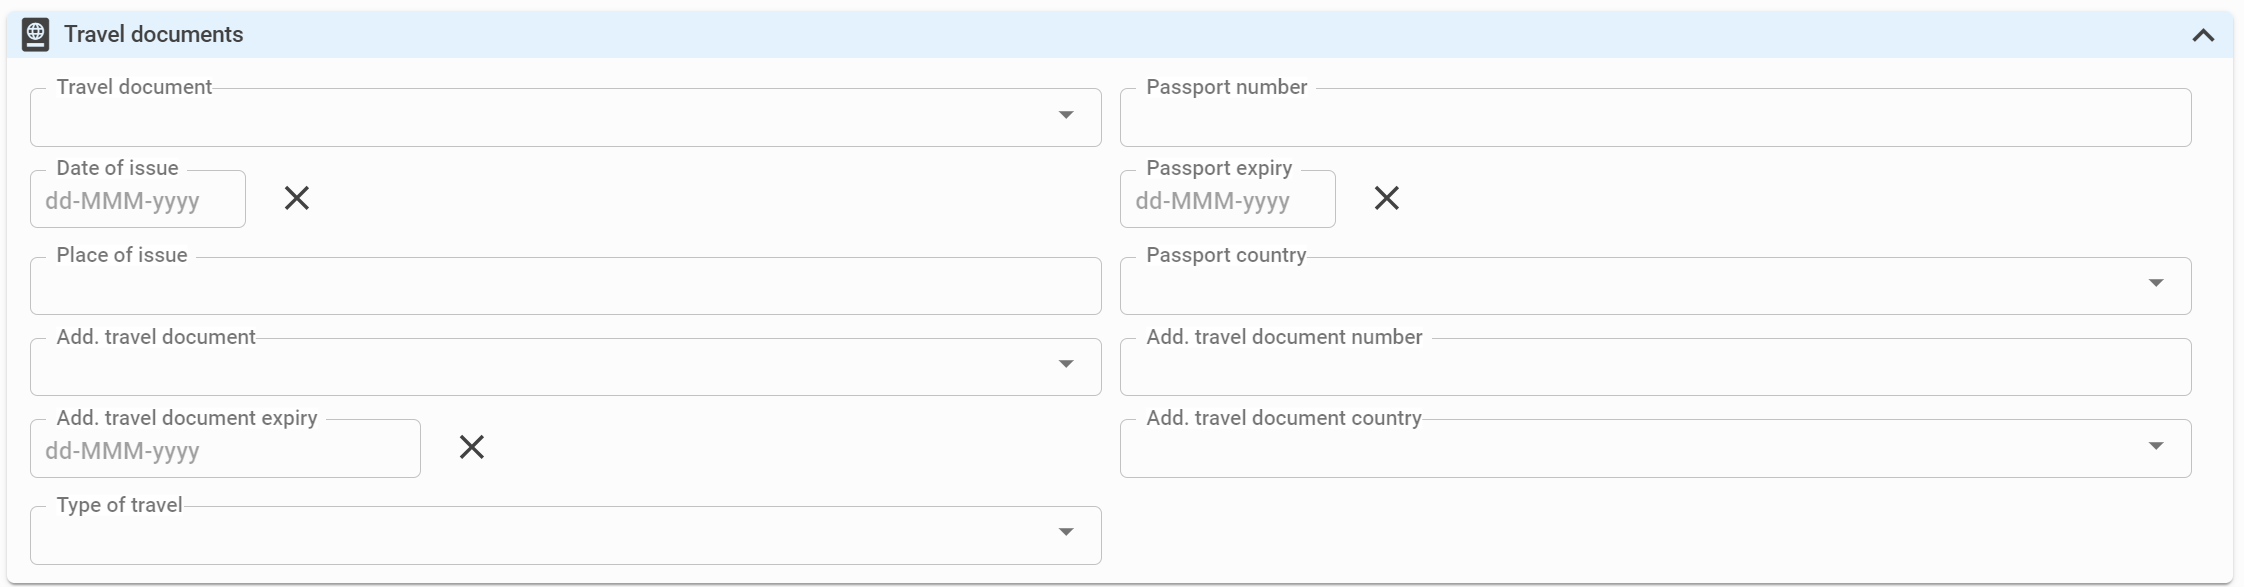Open the Add. travel document country dropdown arrow

2156,446
